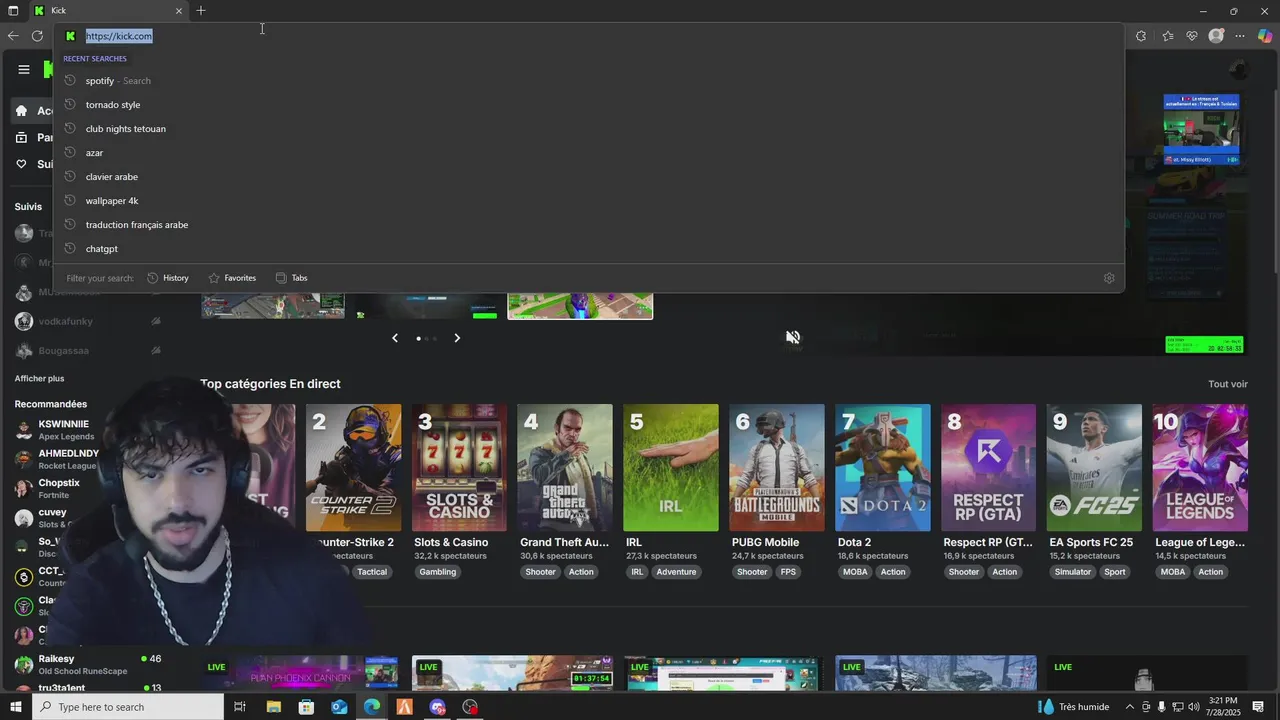Open the Counter-Strike 2 category card

point(353,468)
